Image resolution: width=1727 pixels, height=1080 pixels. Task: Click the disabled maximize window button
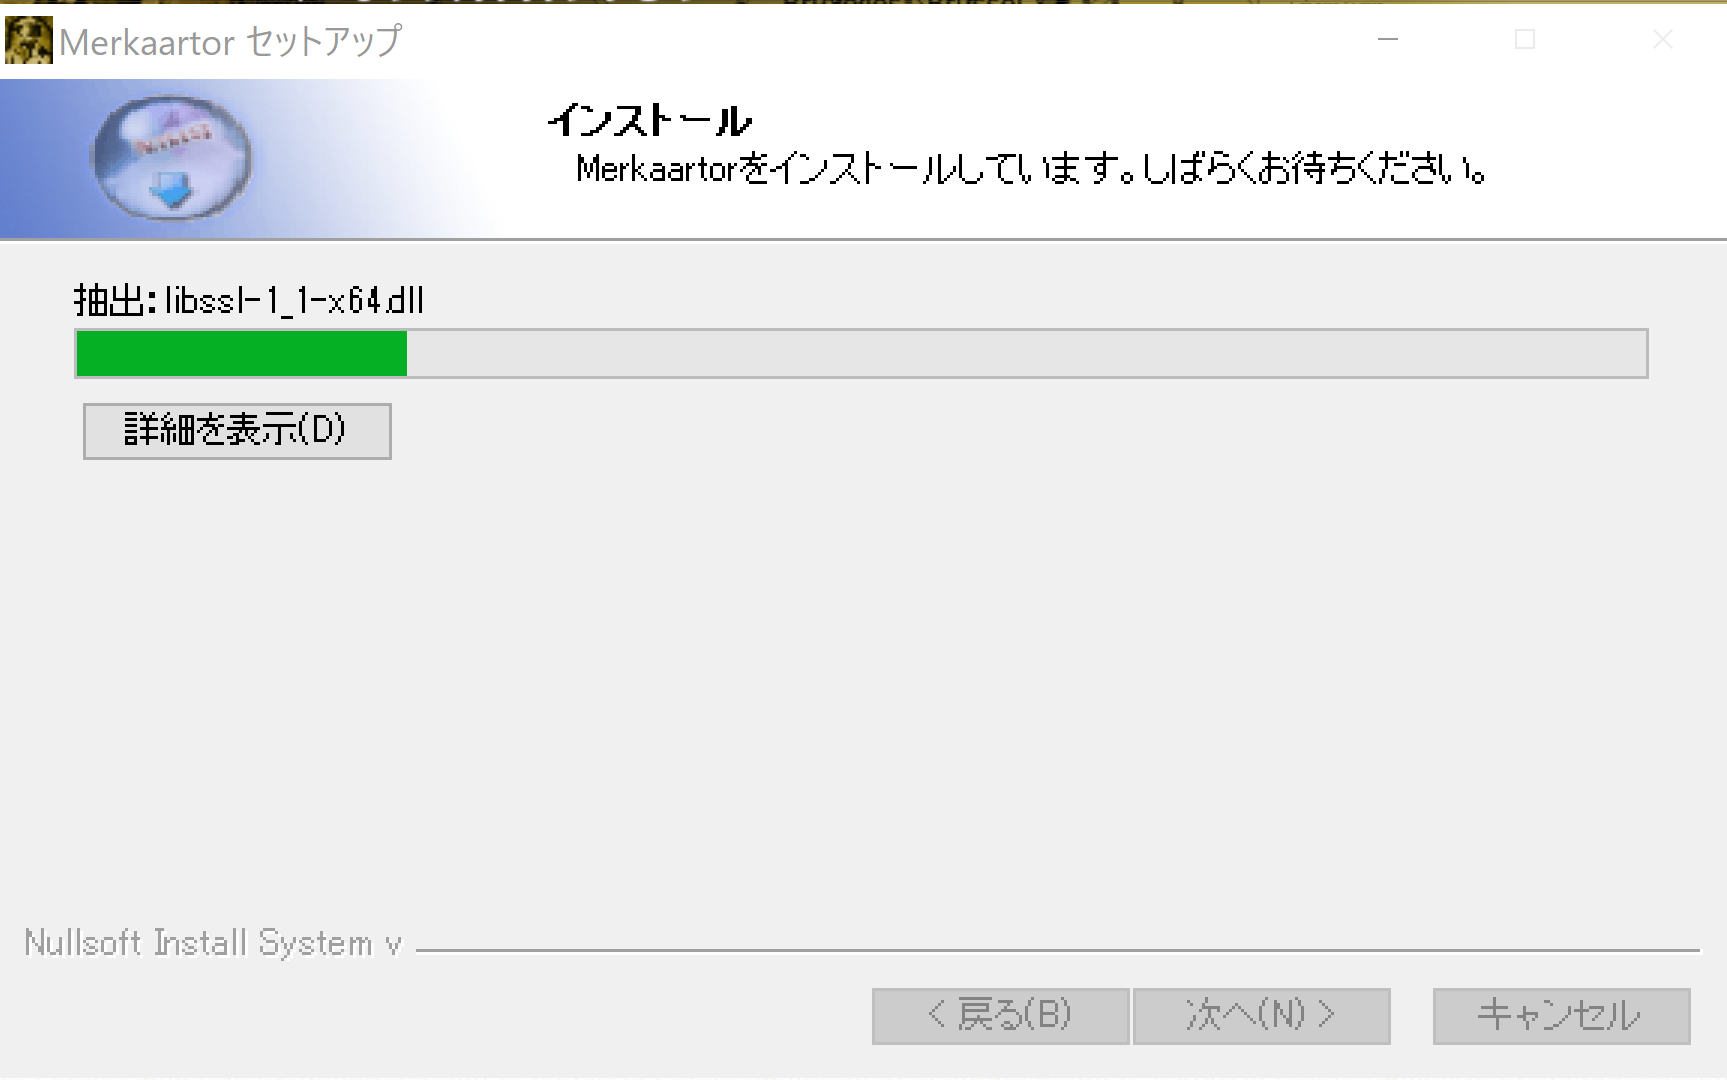tap(1525, 40)
